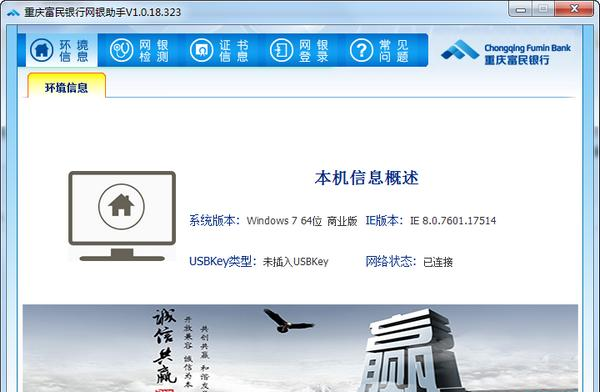Click the Chongqing Fumin Bank logo

click(x=505, y=52)
